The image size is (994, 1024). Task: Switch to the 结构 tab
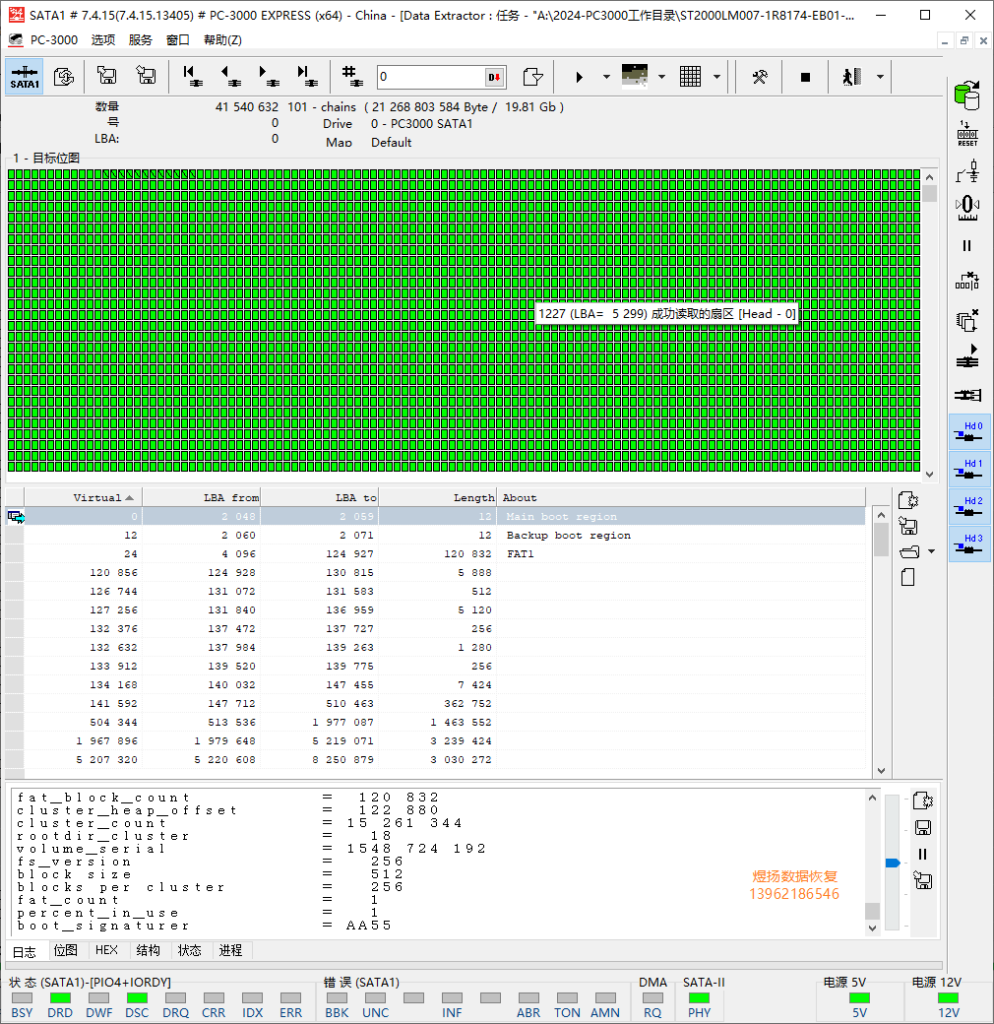pyautogui.click(x=148, y=950)
